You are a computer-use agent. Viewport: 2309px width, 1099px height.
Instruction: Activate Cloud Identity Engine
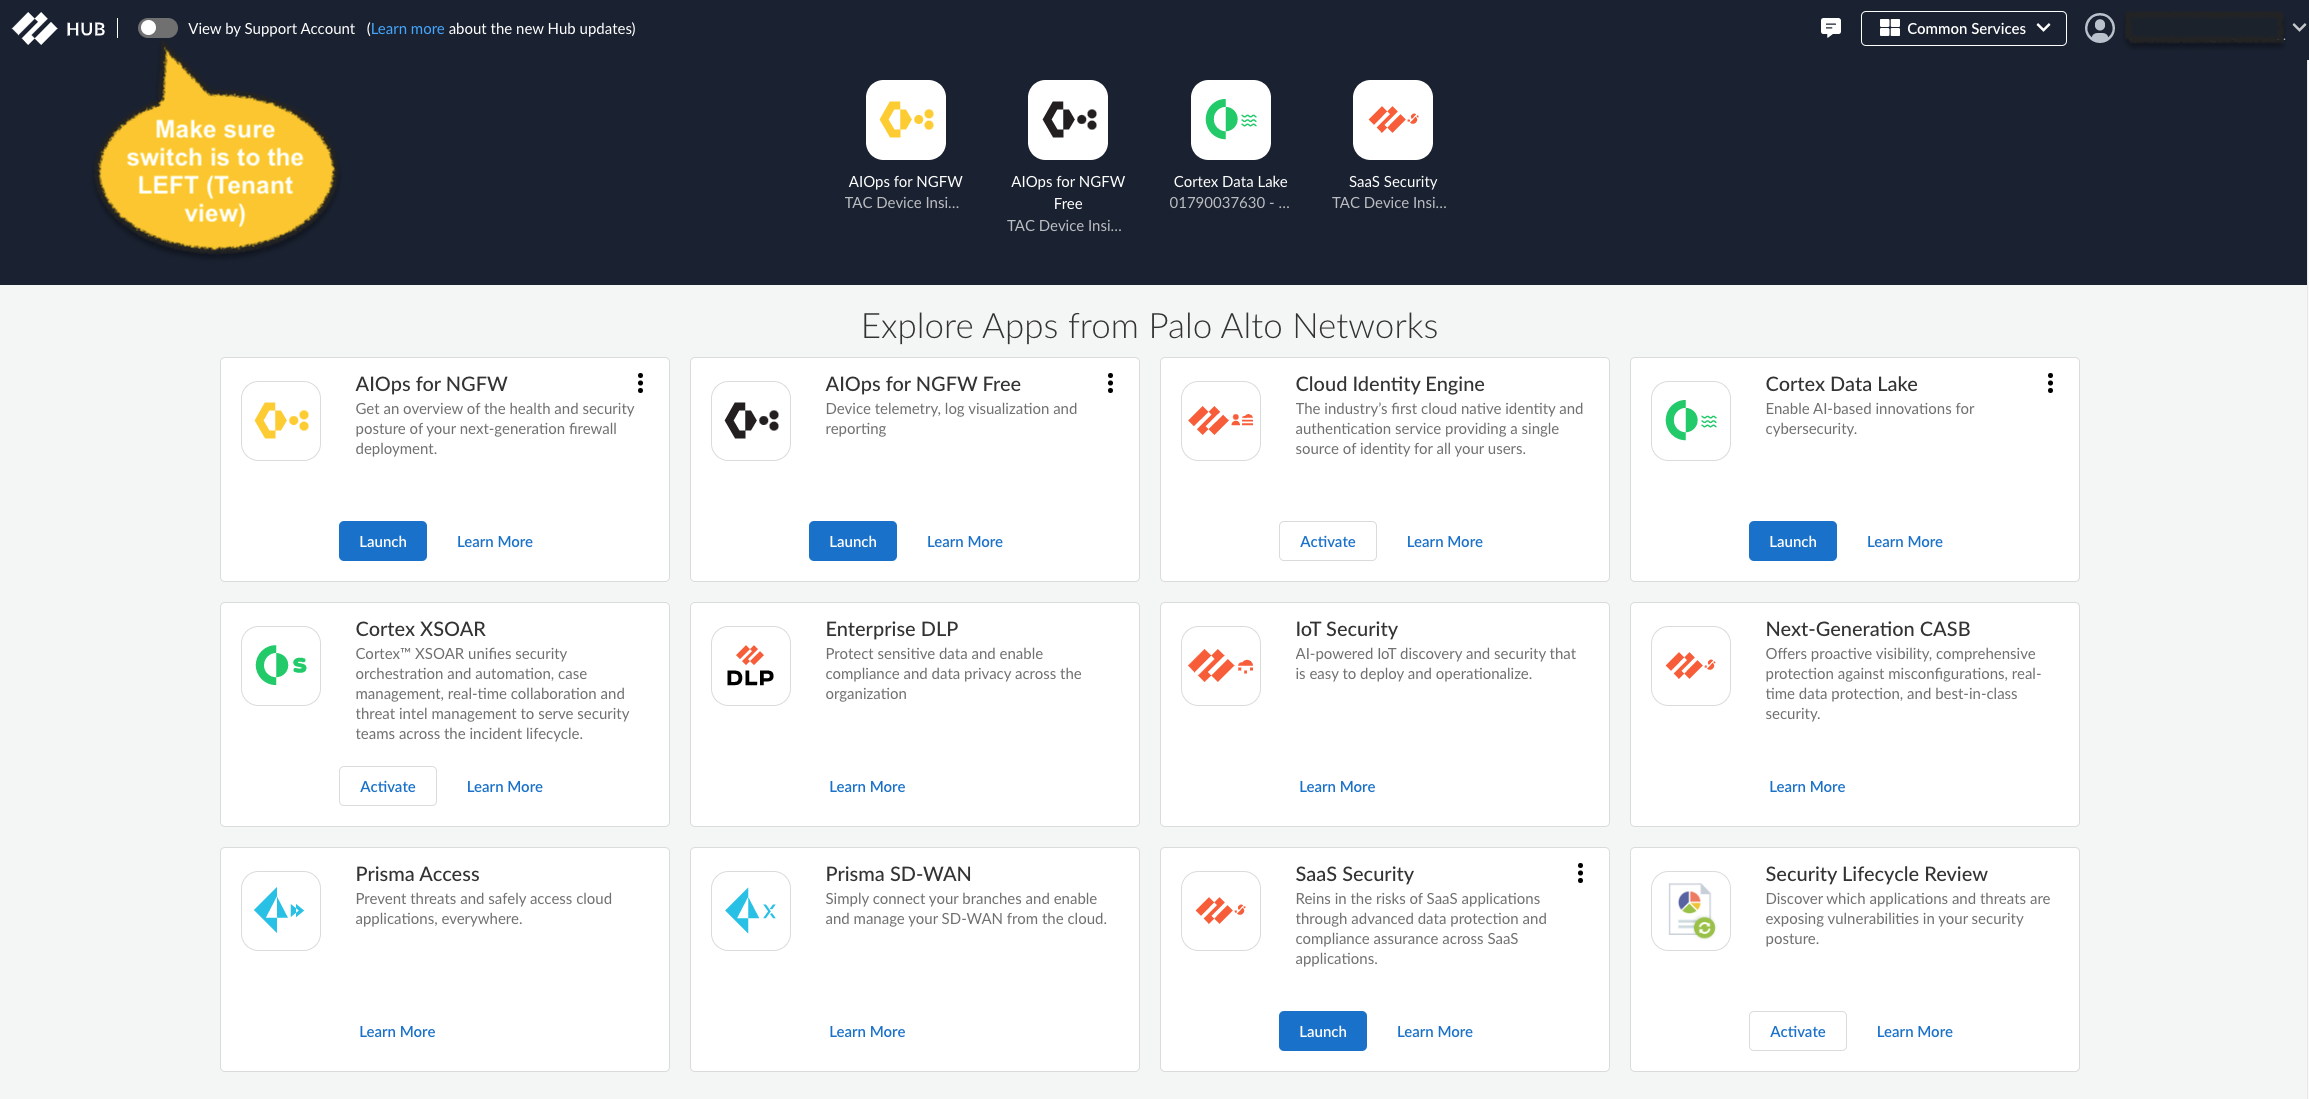(1327, 541)
